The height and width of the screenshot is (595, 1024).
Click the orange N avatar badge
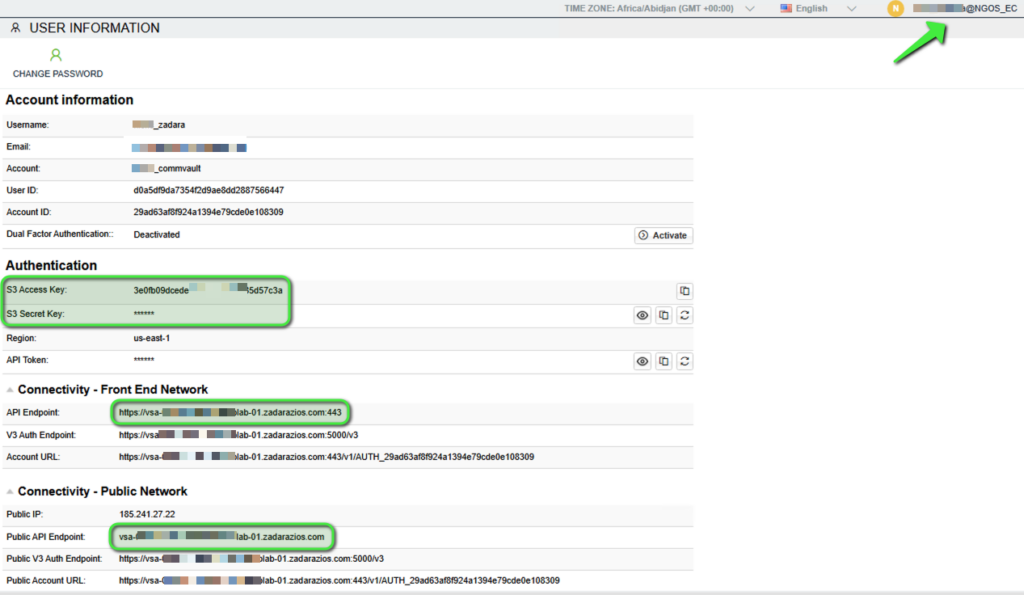(x=895, y=8)
